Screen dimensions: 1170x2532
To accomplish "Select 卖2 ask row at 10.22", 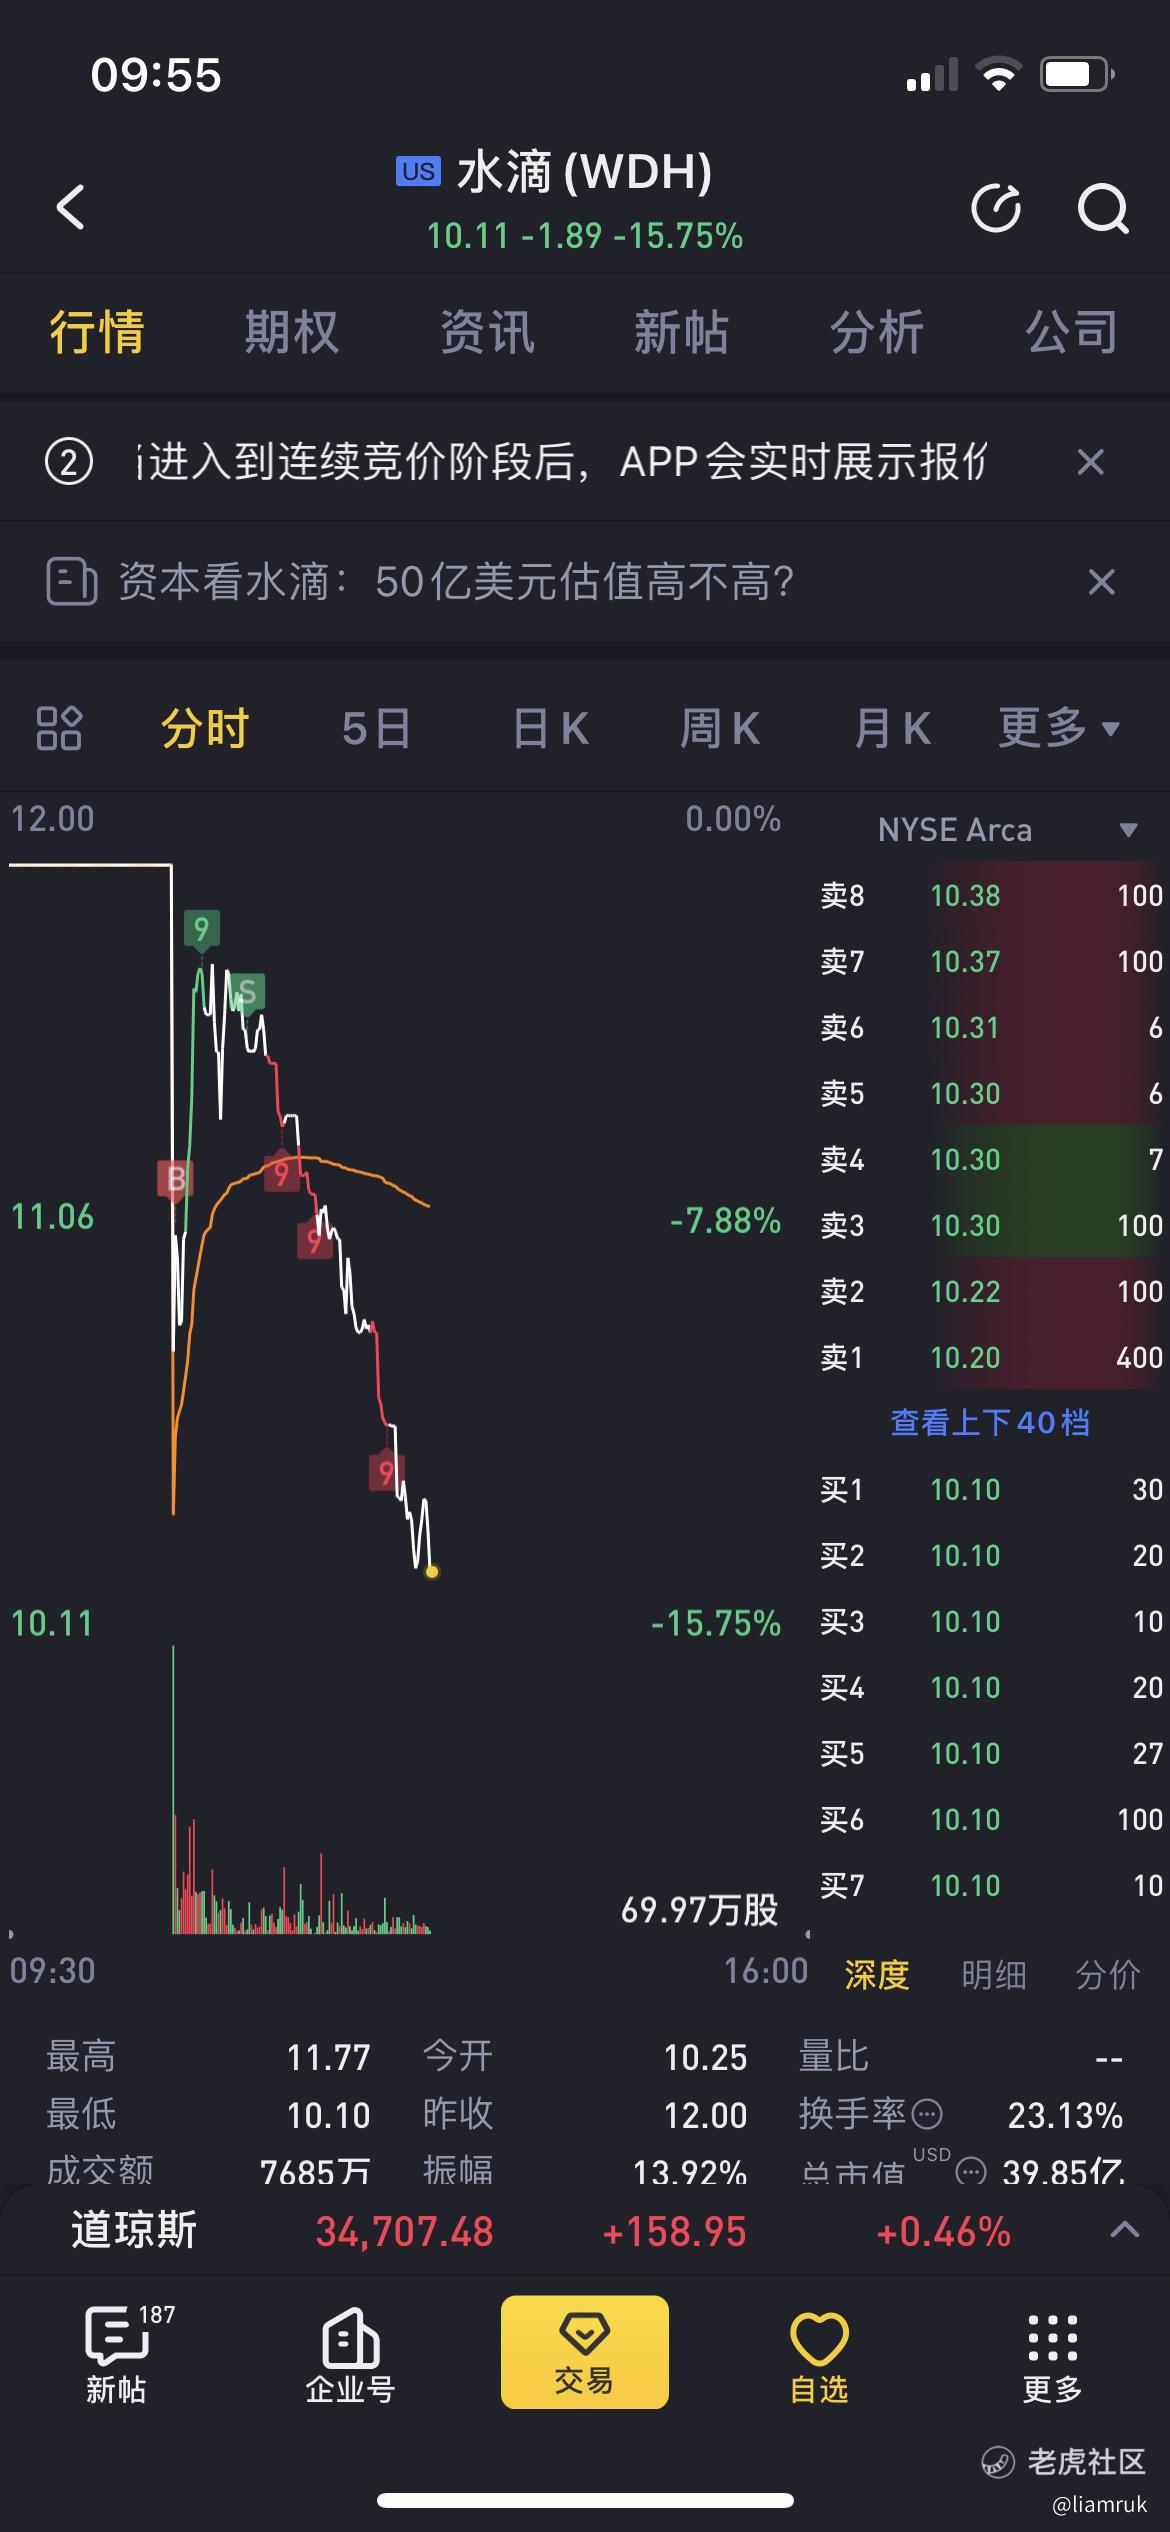I will (991, 1291).
